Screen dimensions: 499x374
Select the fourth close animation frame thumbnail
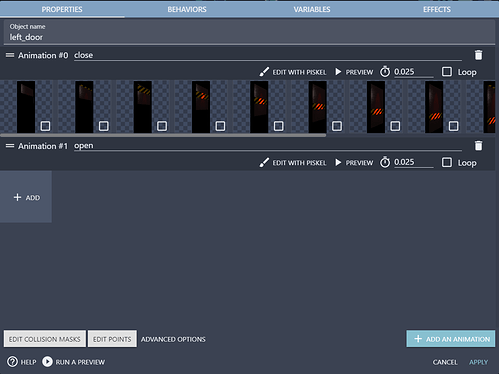coord(201,107)
